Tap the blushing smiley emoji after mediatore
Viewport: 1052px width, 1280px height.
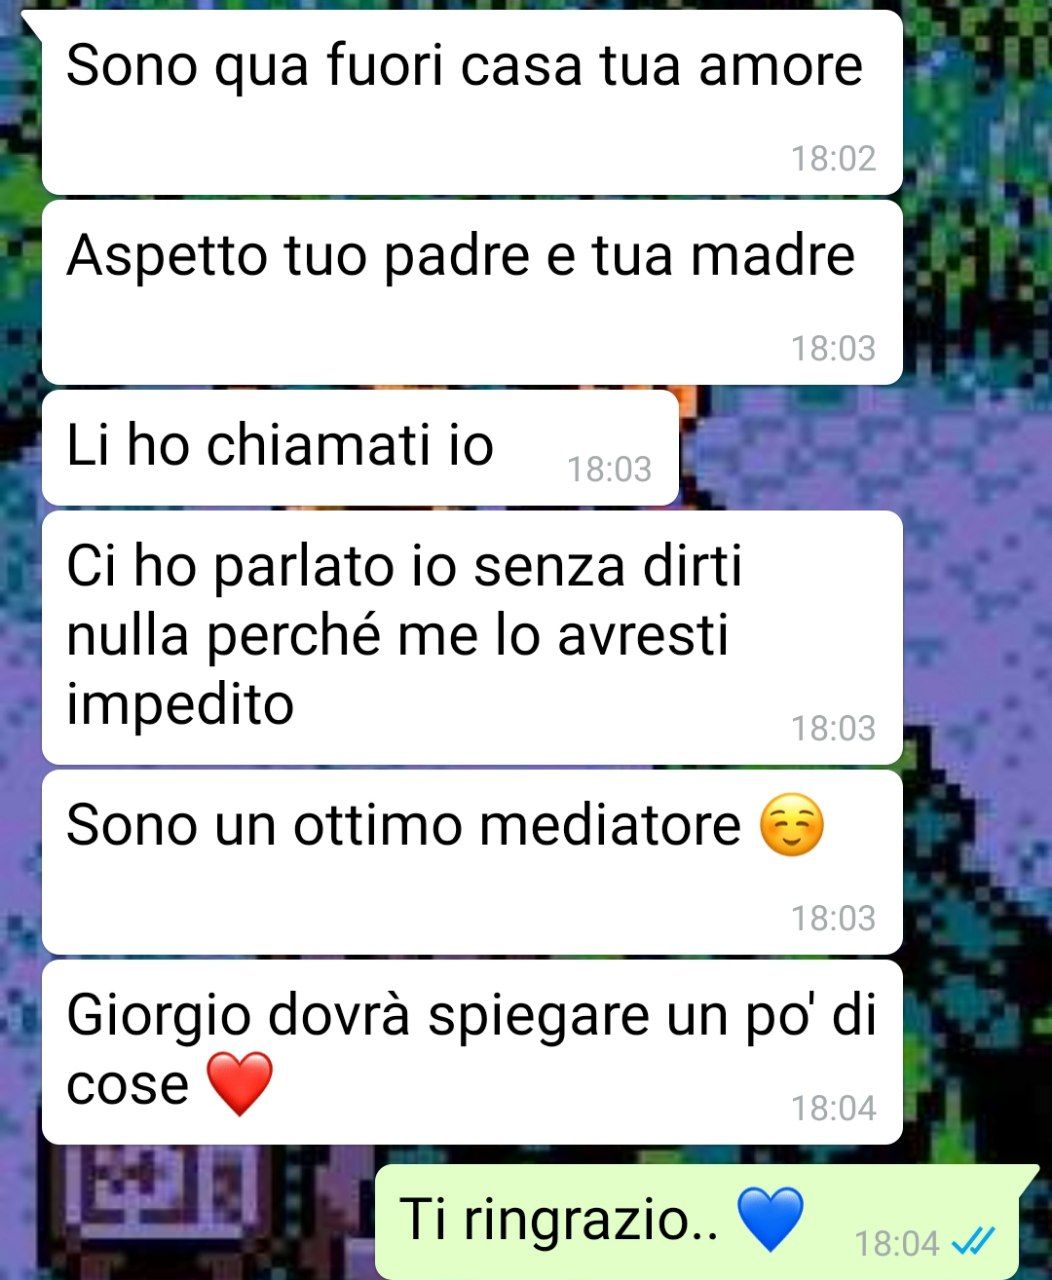click(x=792, y=827)
